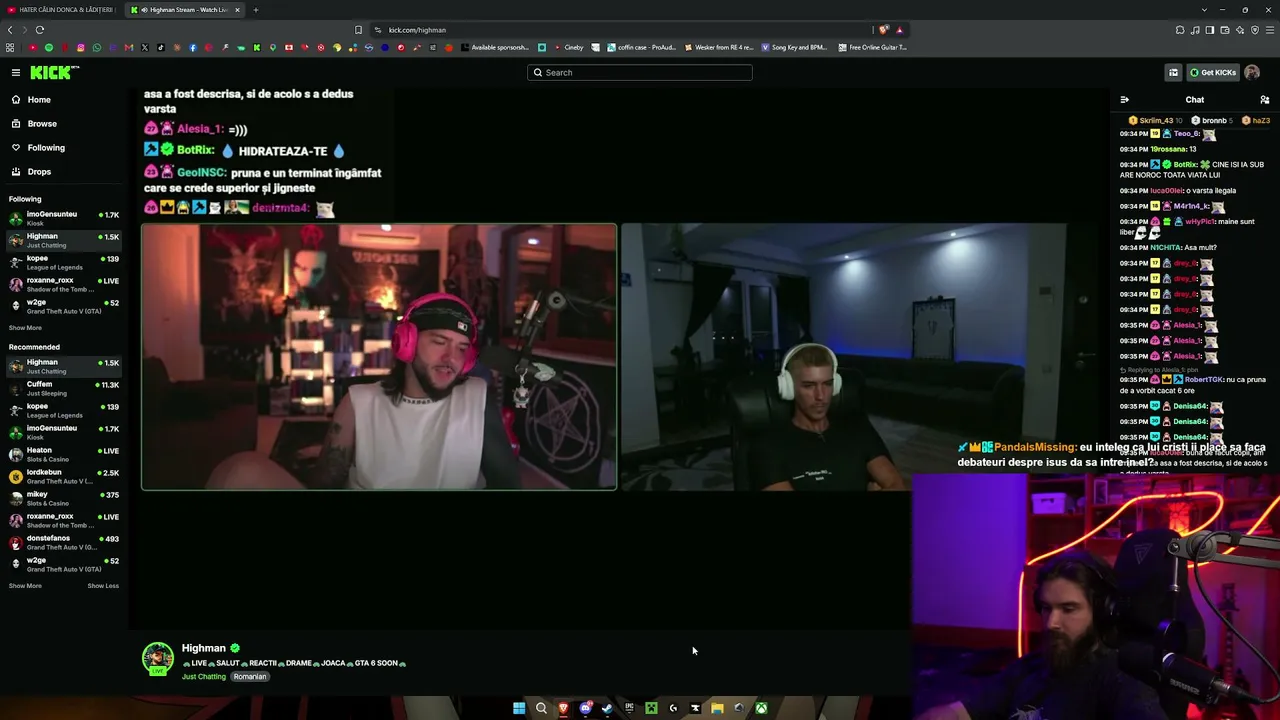Open Drops in sidebar
The height and width of the screenshot is (720, 1280).
coord(62,172)
